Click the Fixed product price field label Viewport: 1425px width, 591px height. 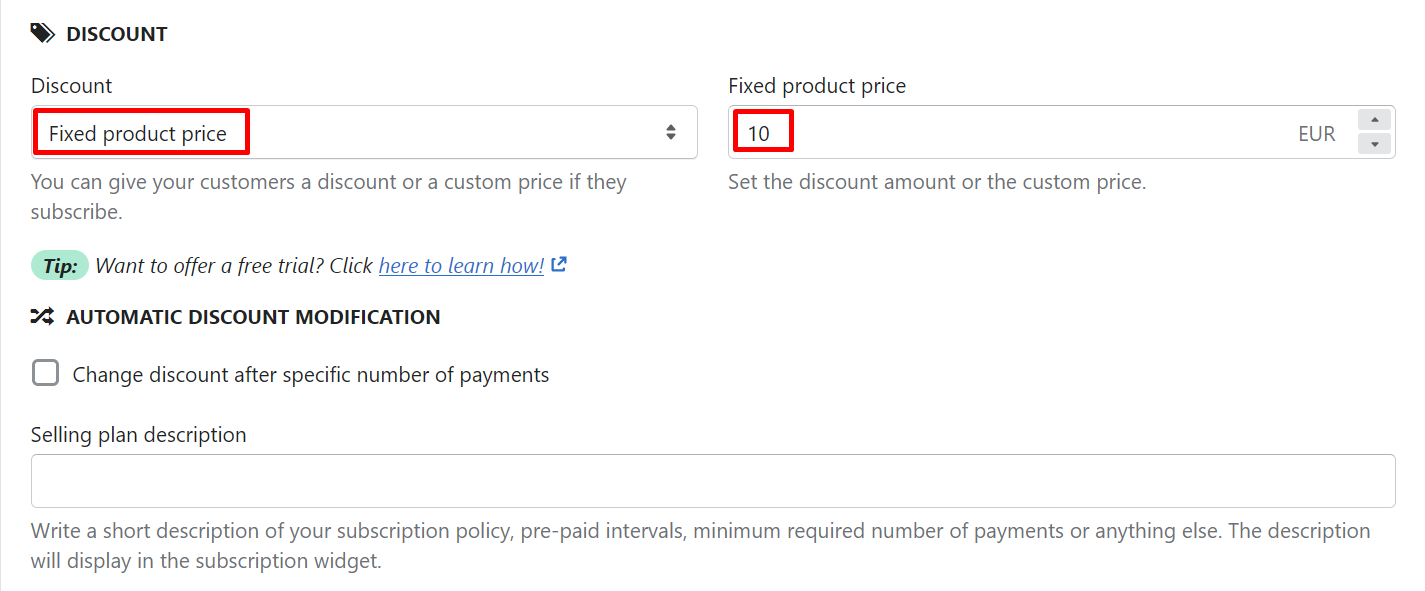click(x=817, y=86)
